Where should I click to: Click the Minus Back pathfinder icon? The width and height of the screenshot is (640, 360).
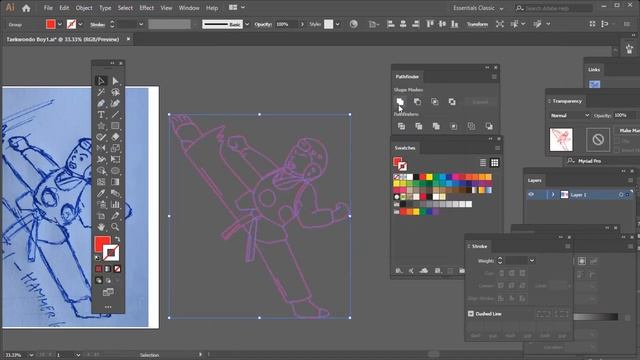(x=489, y=126)
